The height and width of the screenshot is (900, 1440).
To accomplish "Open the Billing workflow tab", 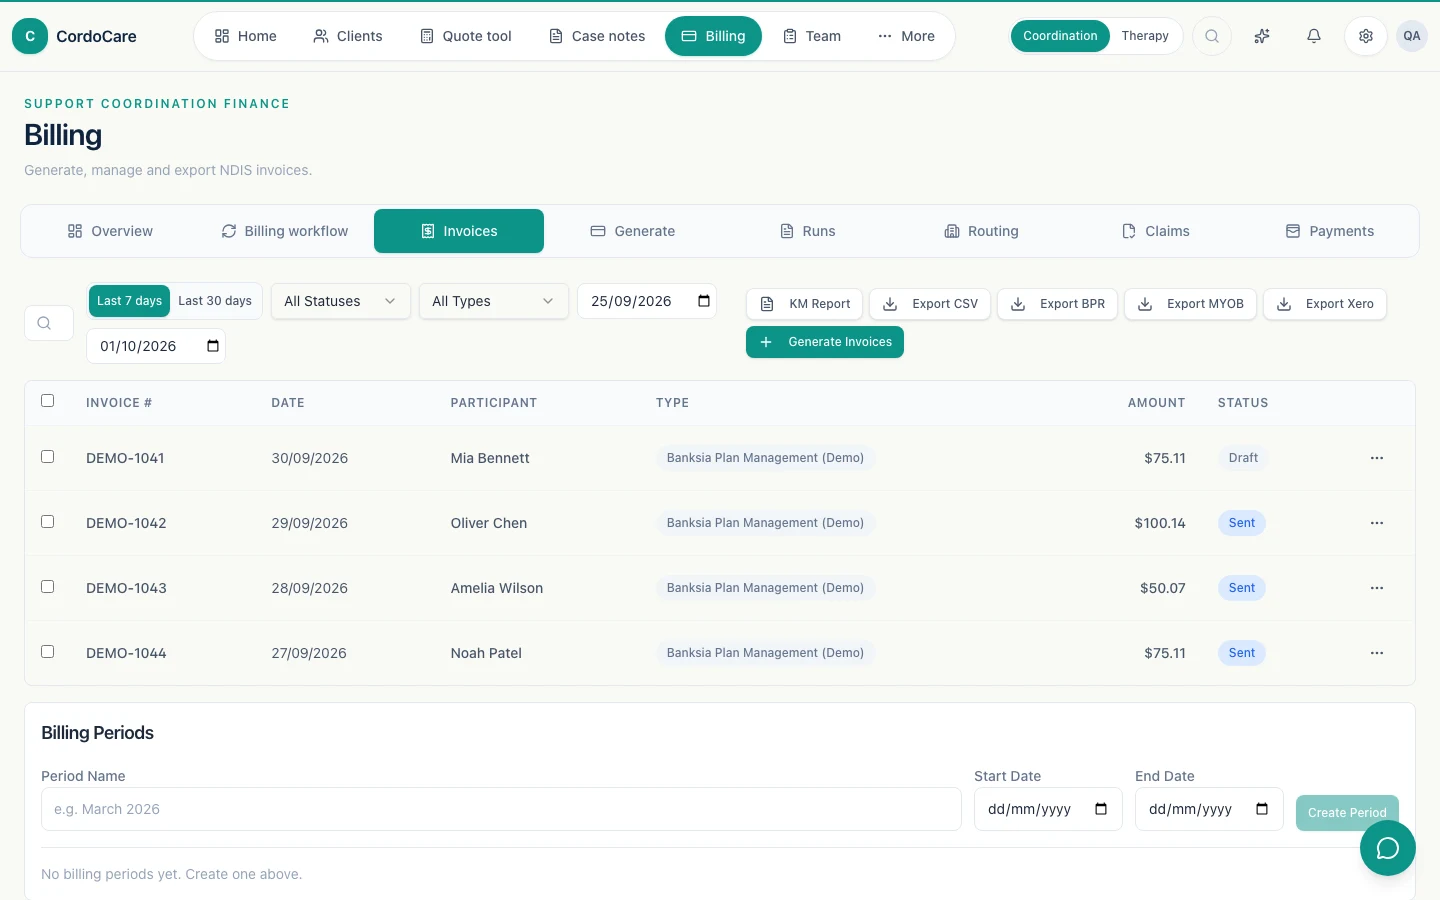I will click(285, 231).
